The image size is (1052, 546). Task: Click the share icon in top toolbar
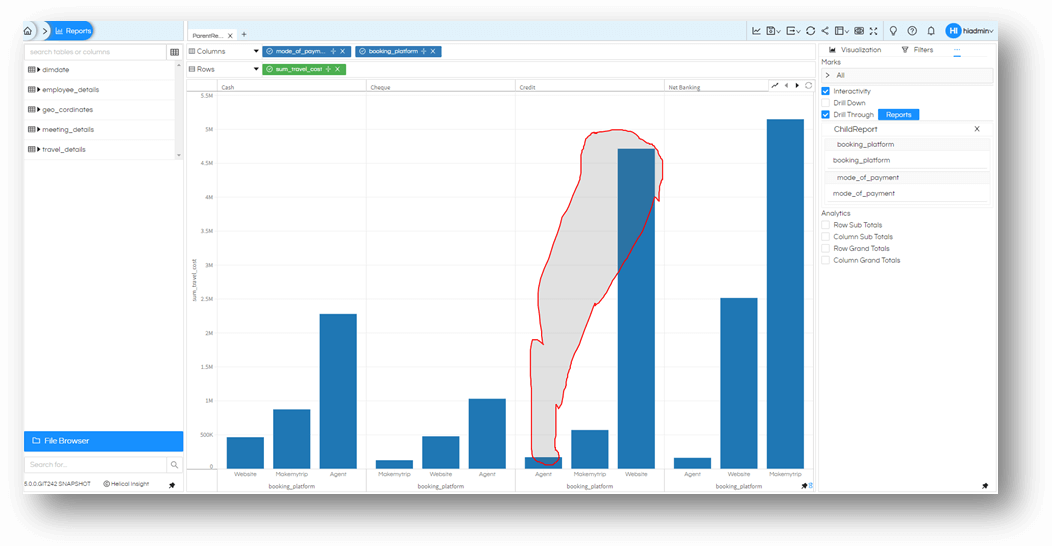(825, 31)
